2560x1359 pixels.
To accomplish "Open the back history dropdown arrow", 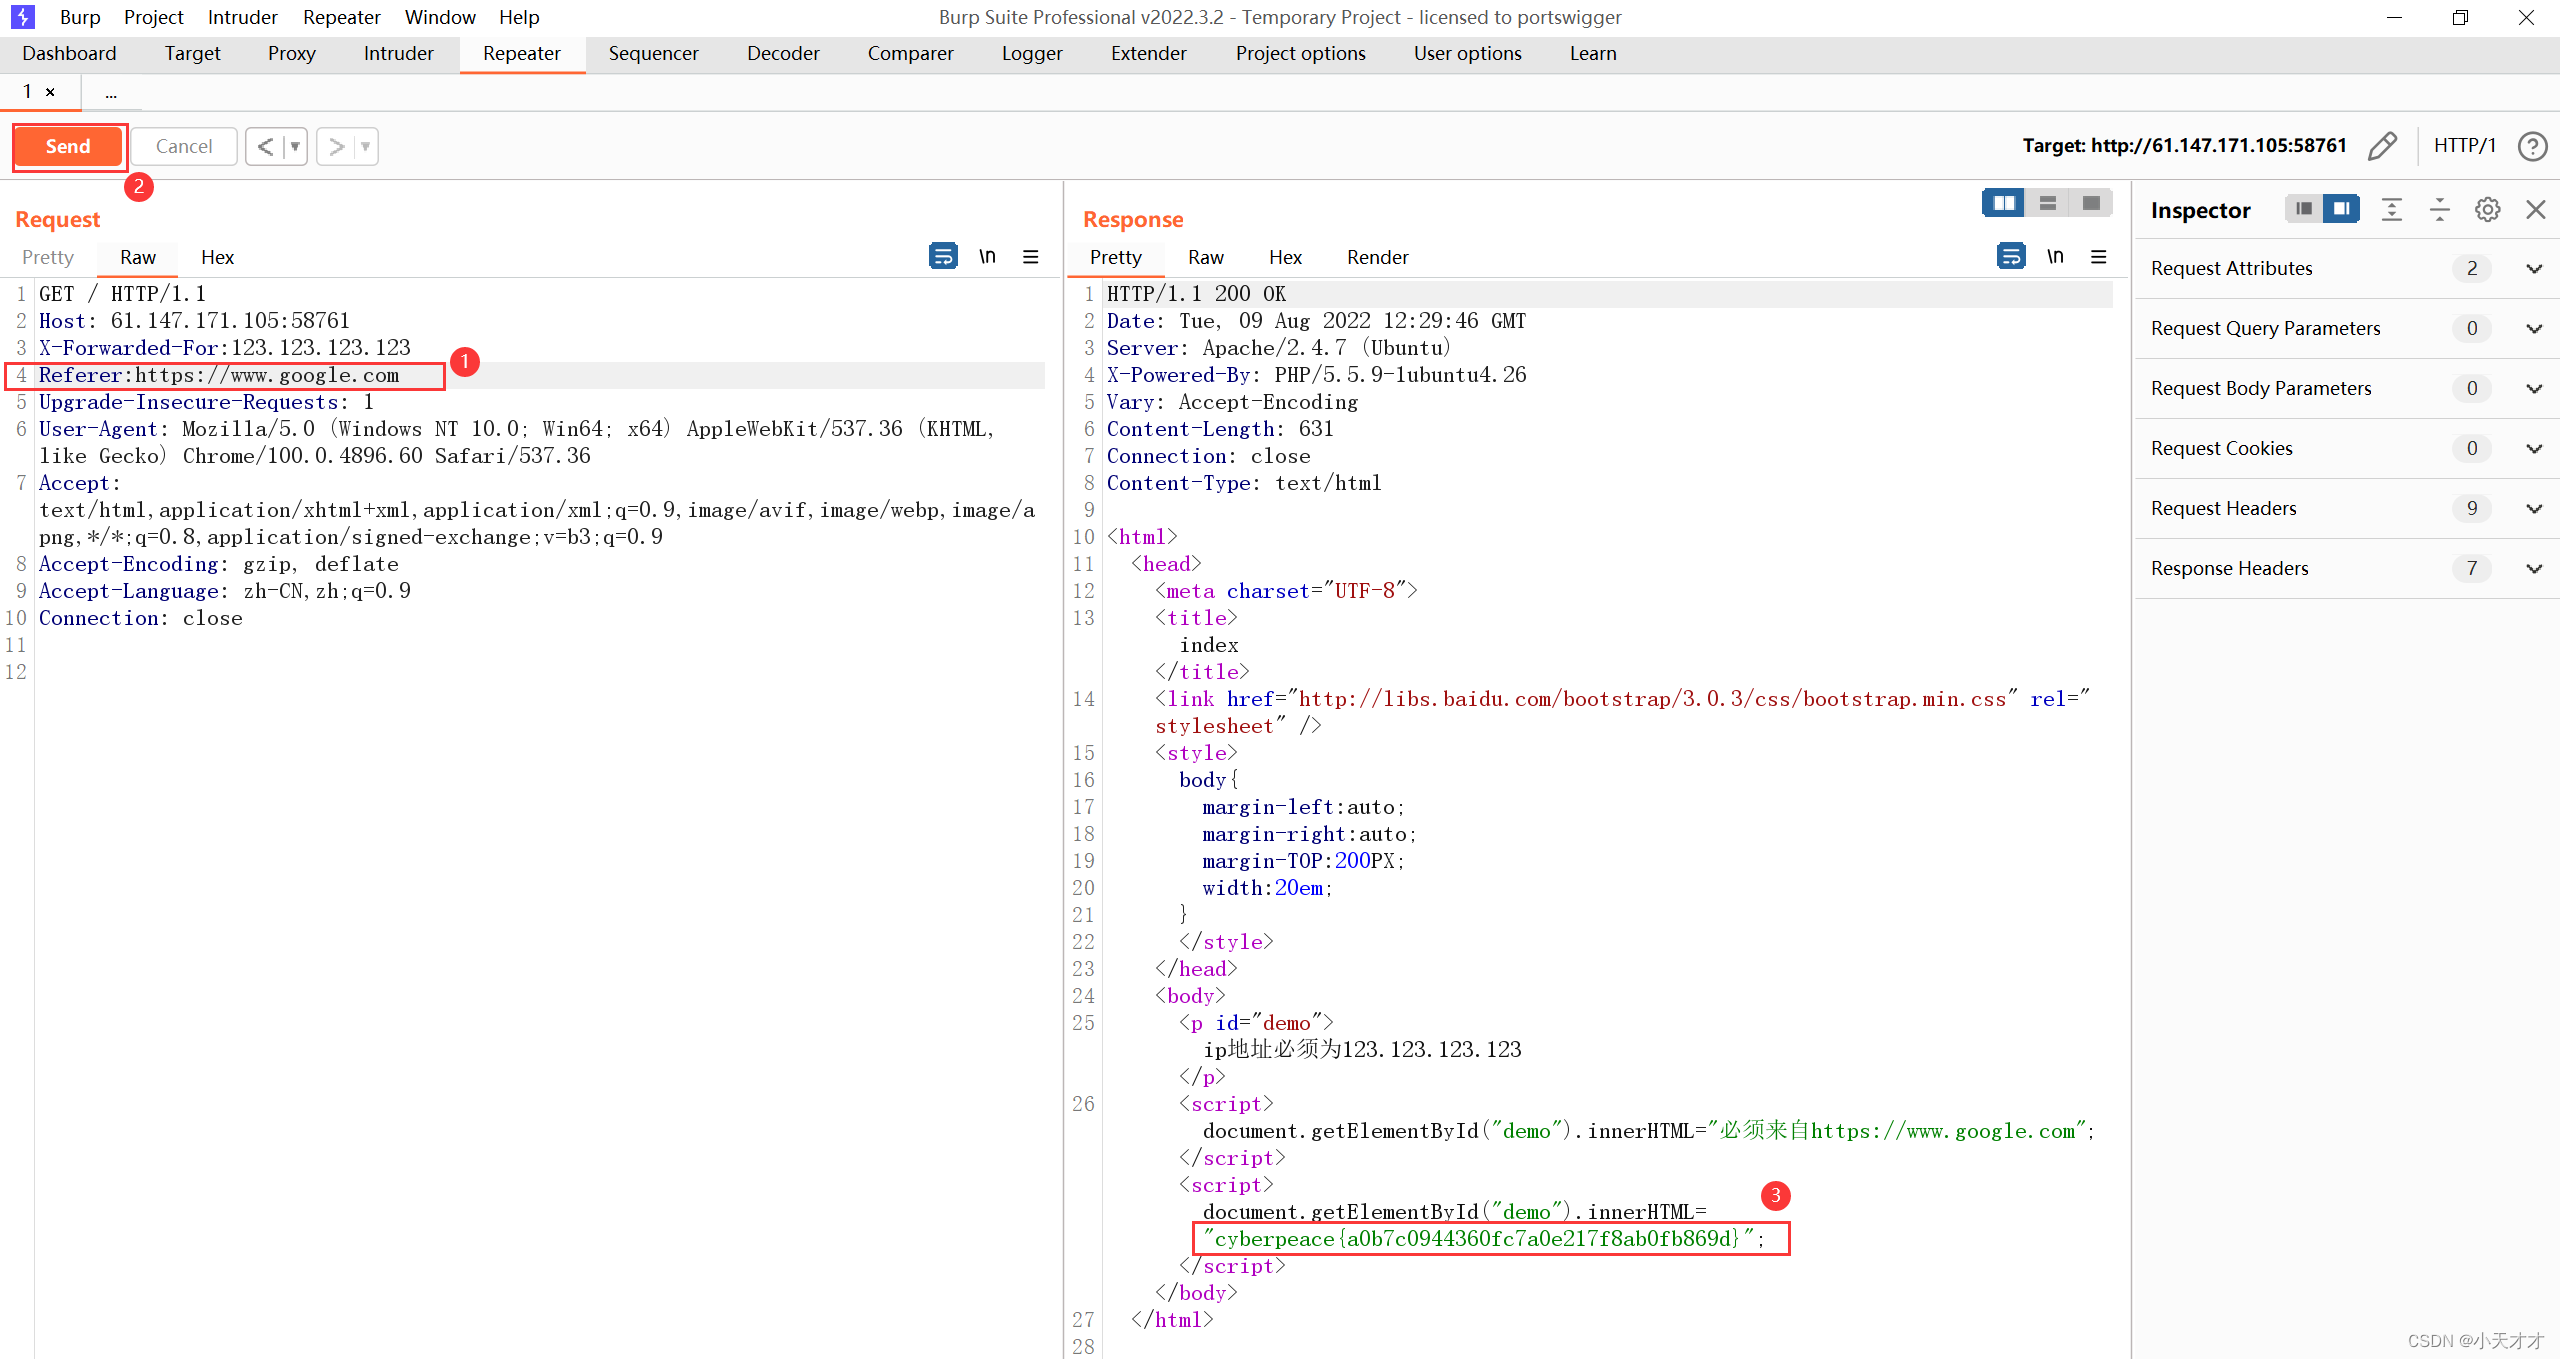I will (x=295, y=146).
